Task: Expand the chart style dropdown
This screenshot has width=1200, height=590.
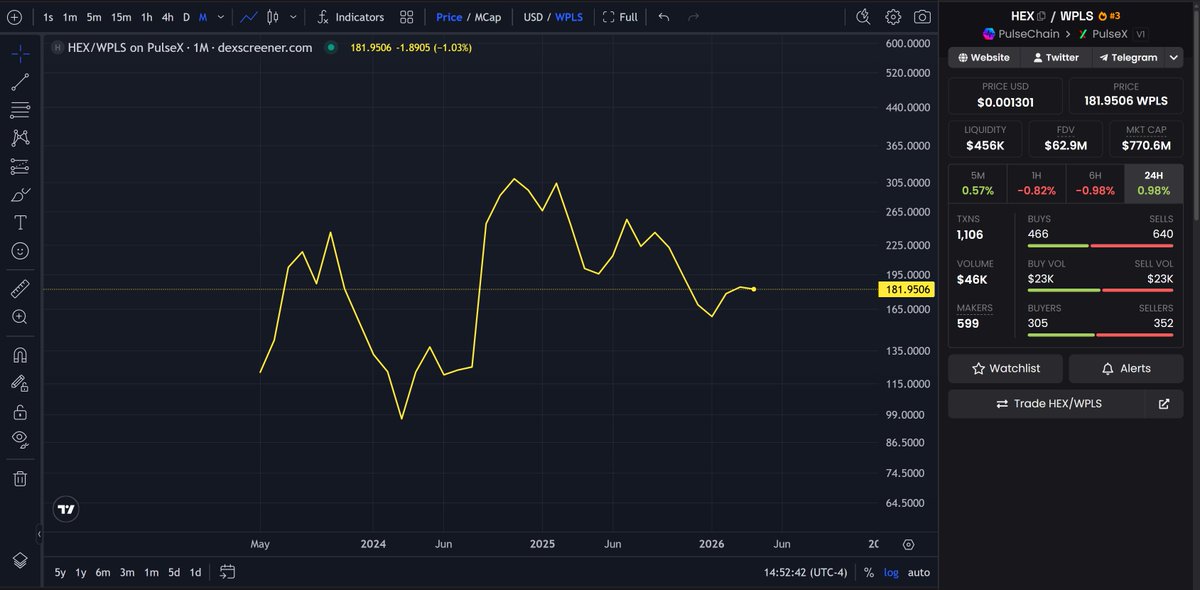Action: tap(293, 17)
